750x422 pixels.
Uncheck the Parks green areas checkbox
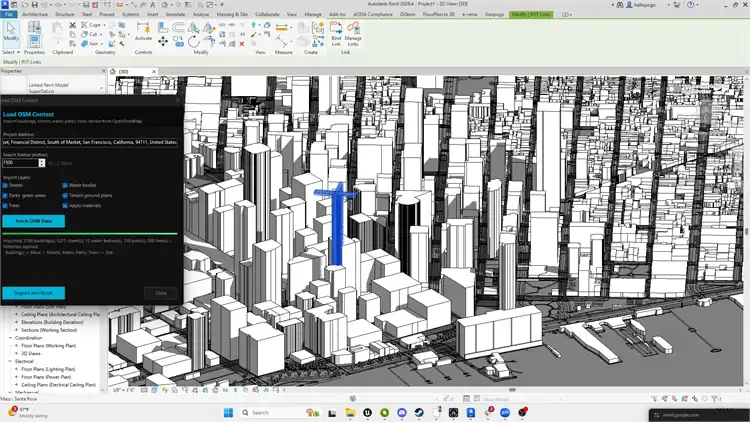point(5,196)
